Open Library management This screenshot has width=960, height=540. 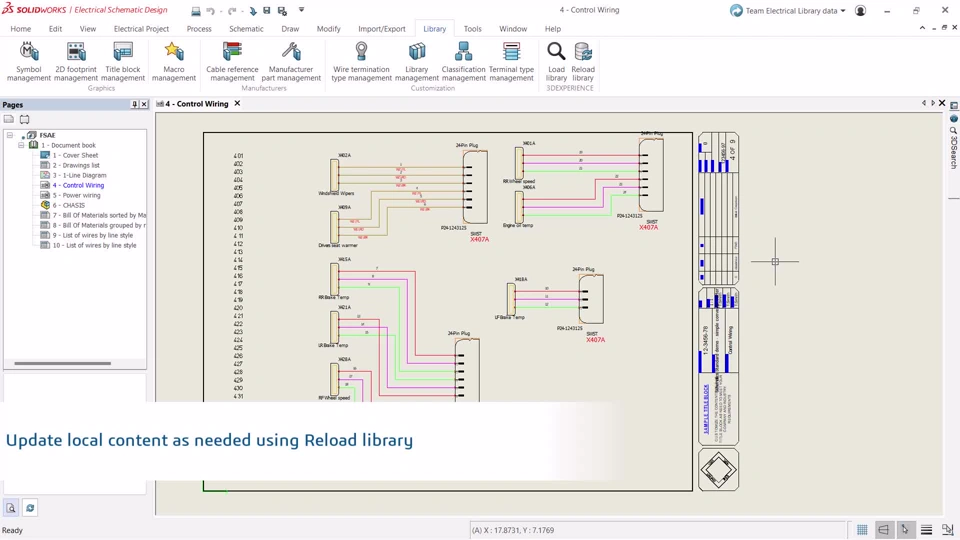coord(417,61)
